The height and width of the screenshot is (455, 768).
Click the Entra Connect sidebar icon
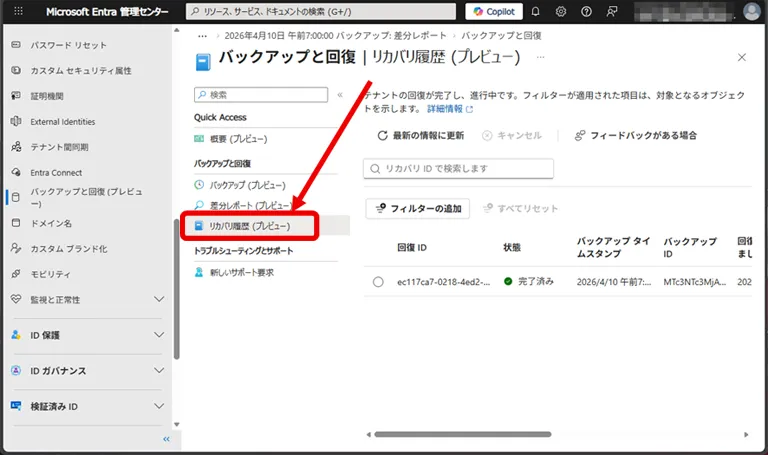[16, 172]
